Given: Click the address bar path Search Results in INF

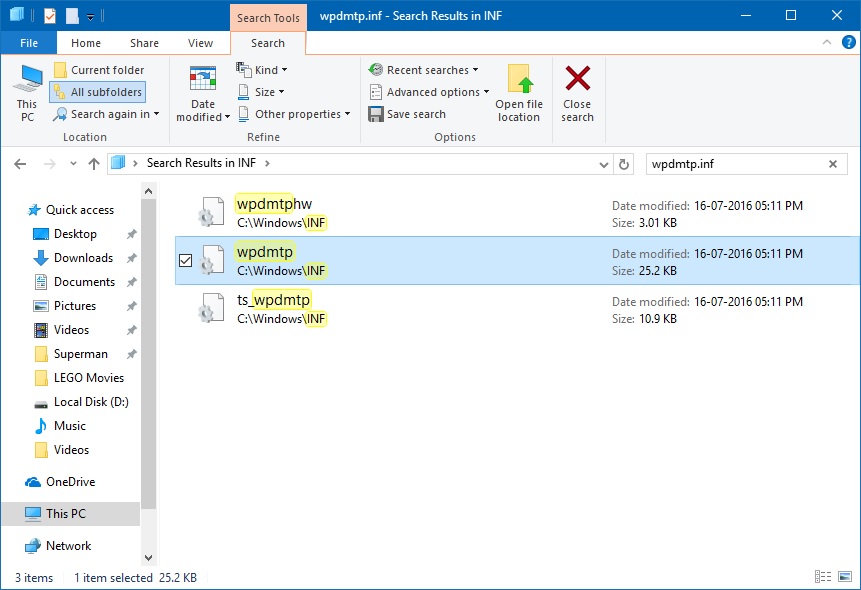Looking at the screenshot, I should click(x=201, y=163).
